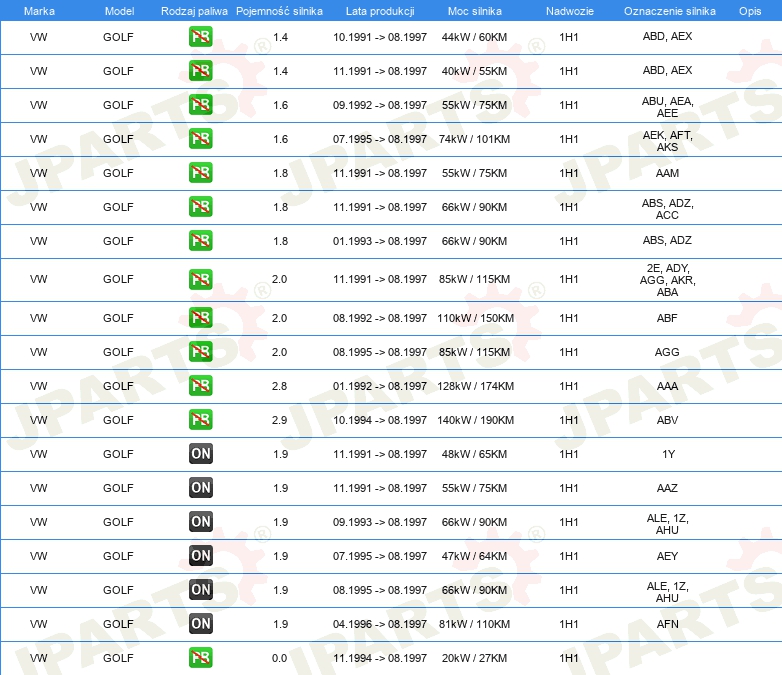Click date range 09.1992 -> 08.1997
The image size is (782, 675).
point(380,105)
